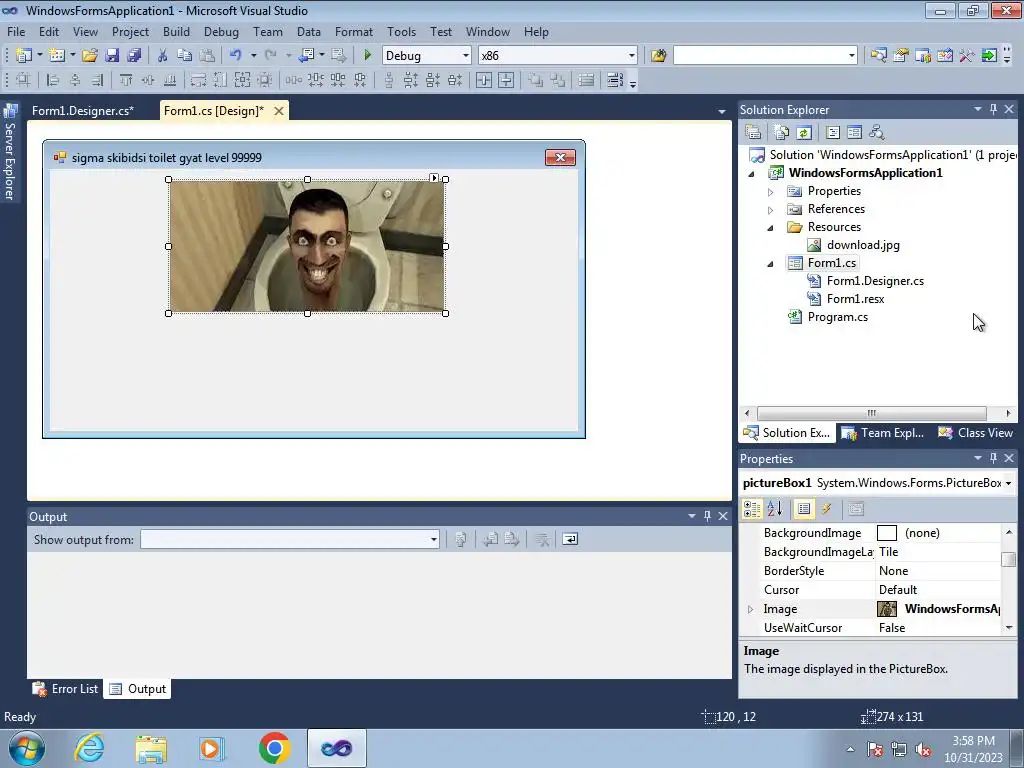Screen dimensions: 1024x768
Task: Expand the Image property row
Action: (x=750, y=609)
